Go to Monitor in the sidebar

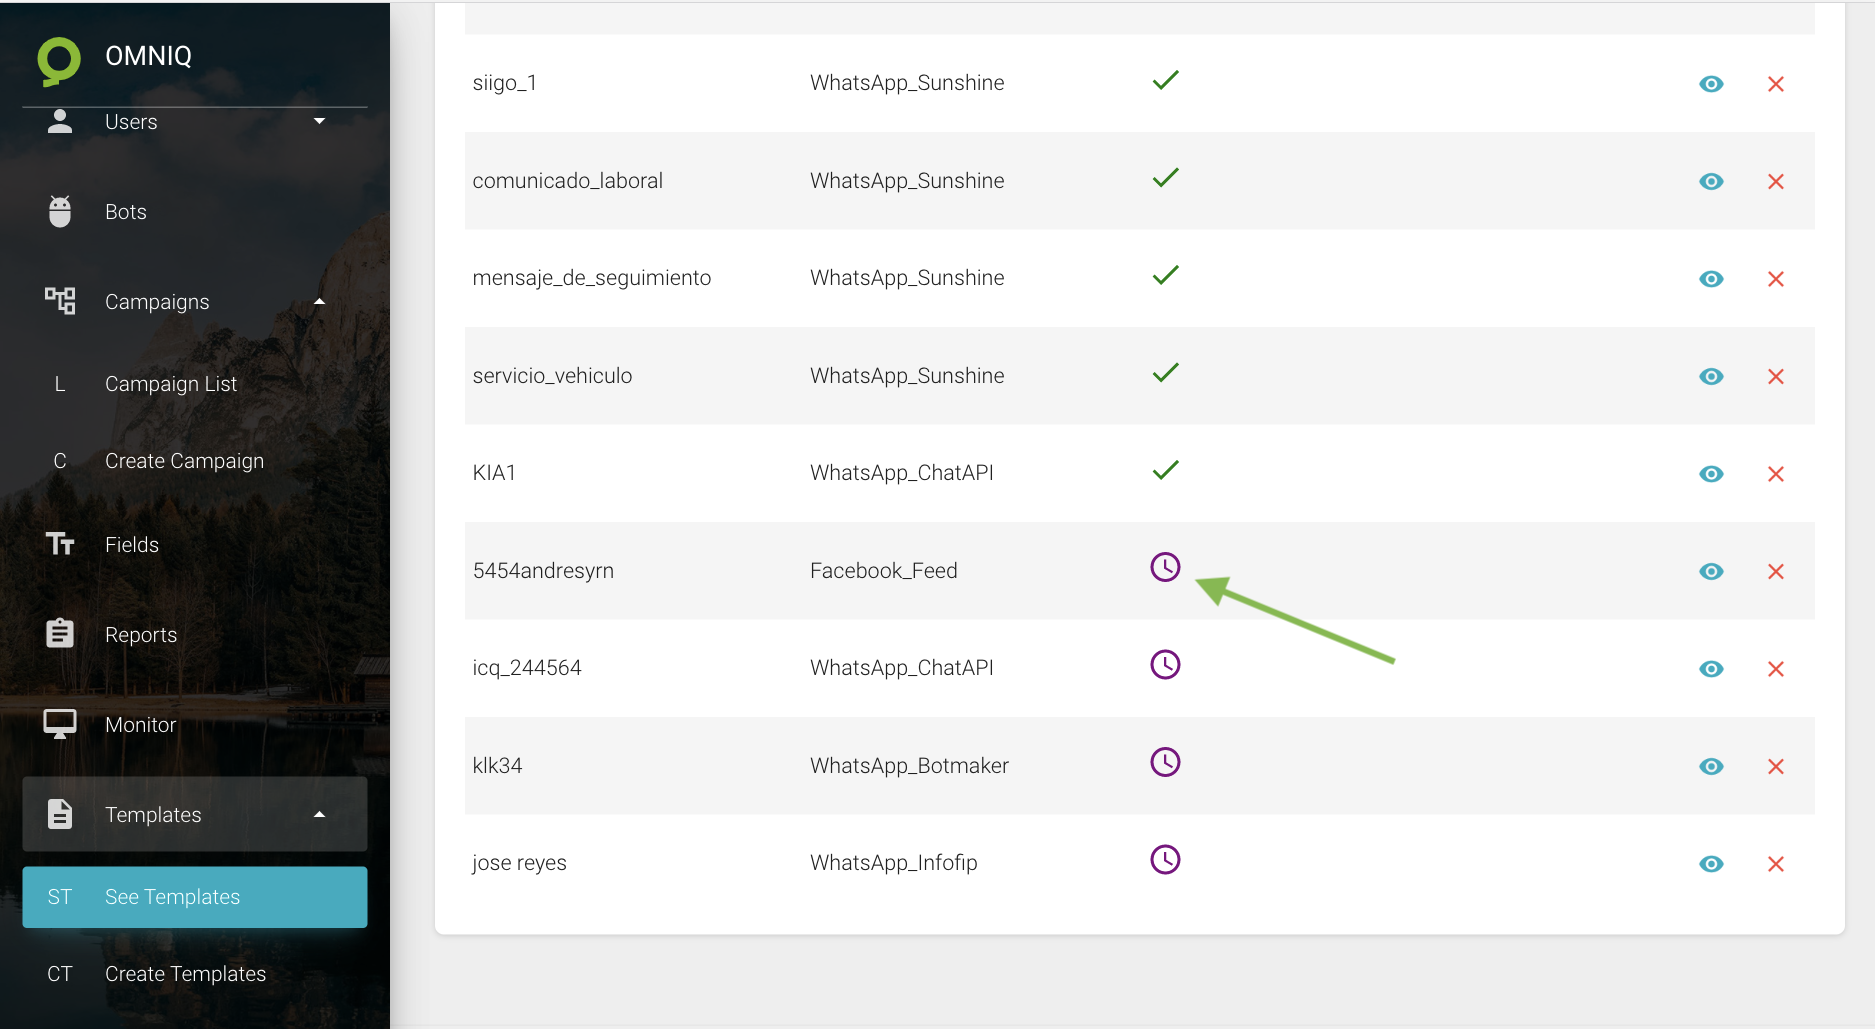tap(140, 725)
